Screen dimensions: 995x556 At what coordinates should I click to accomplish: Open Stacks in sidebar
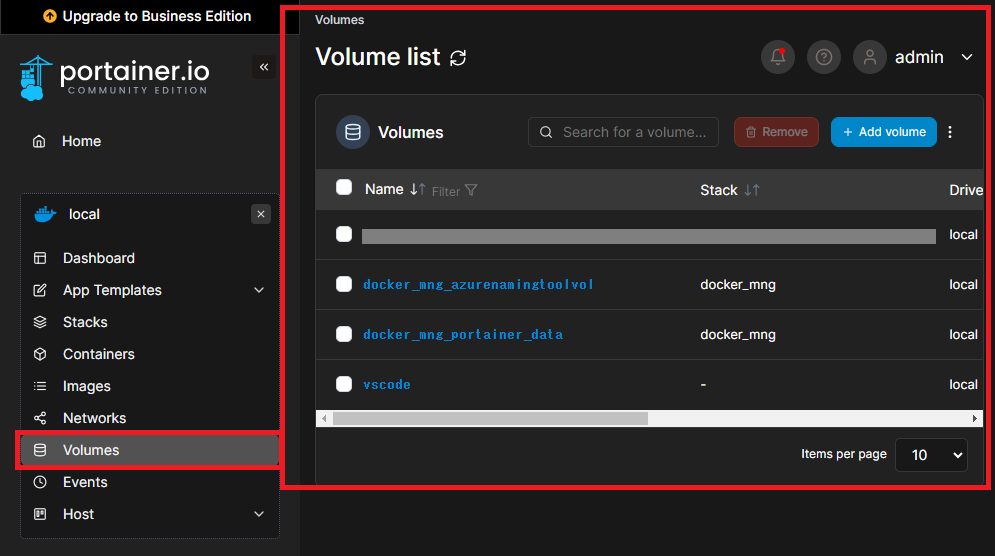85,322
